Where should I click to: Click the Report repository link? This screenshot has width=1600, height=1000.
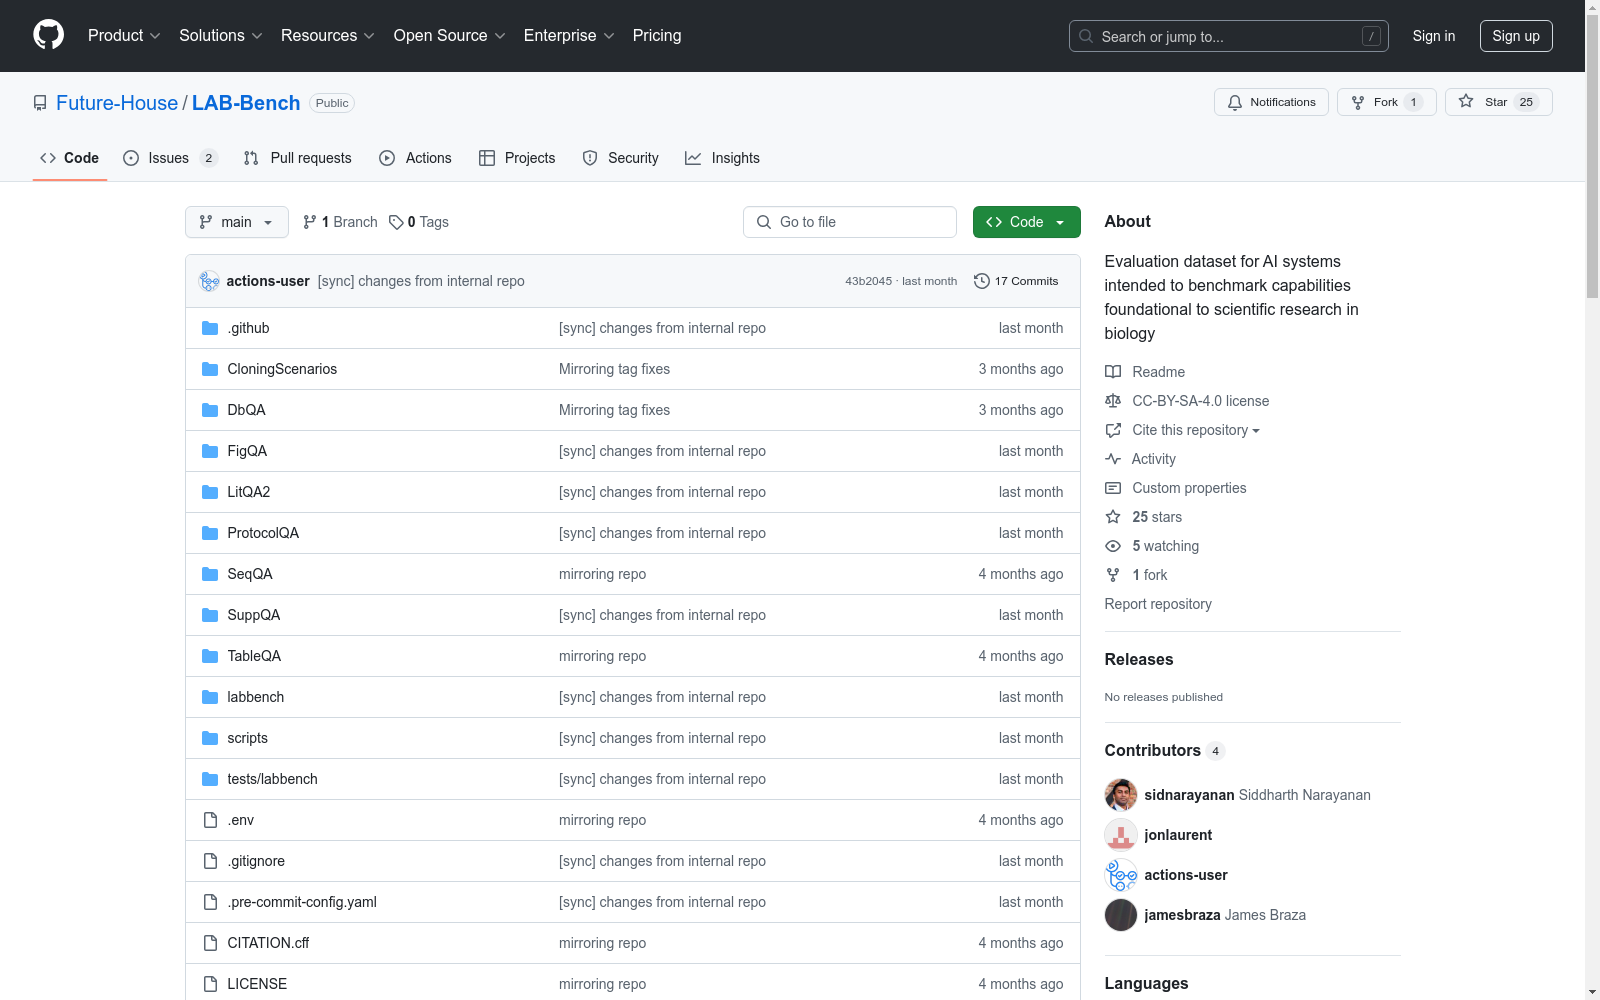1158,604
